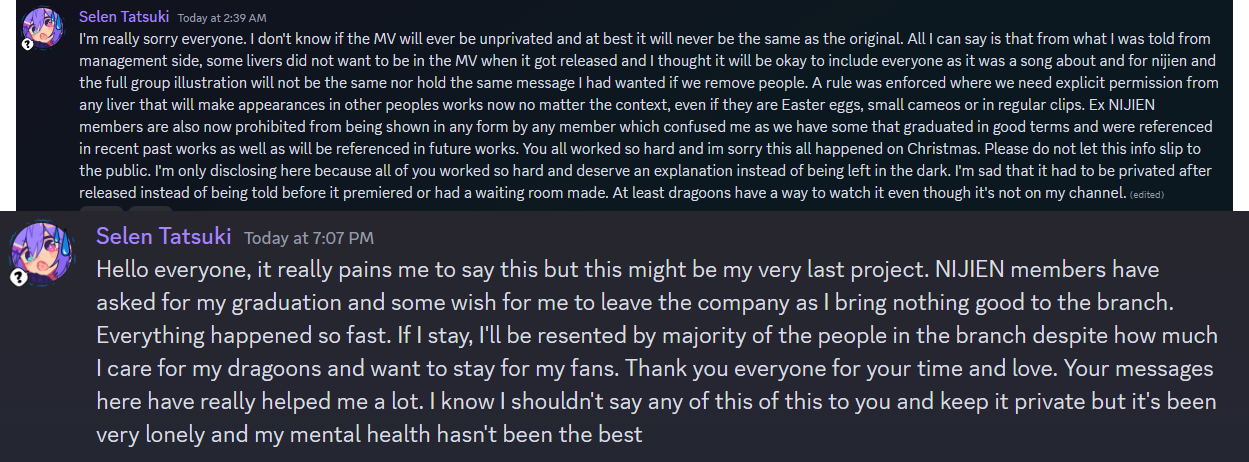Screen dimensions: 1249x462
Task: Click the line starting 'very lonely and my mental health'
Action: pos(369,435)
